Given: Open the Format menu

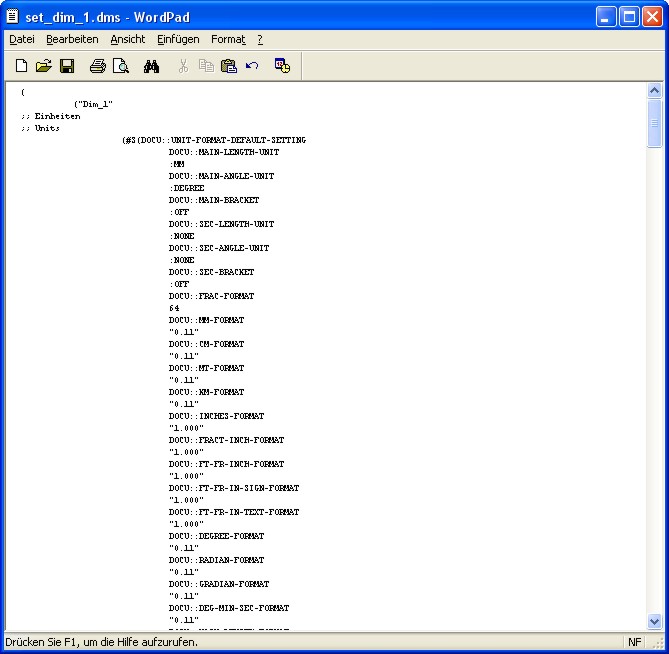Looking at the screenshot, I should pos(228,39).
